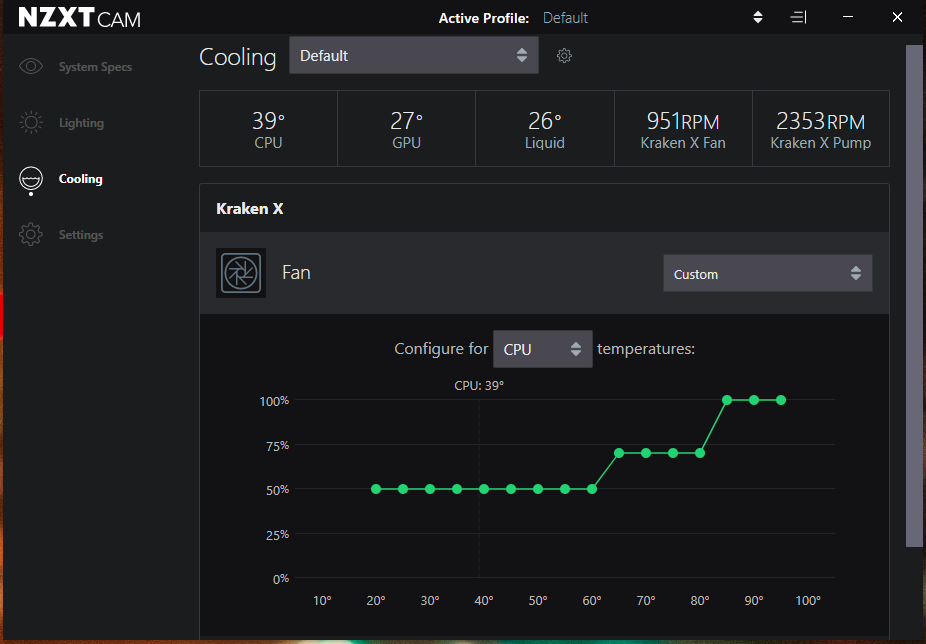
Task: Click the Liquid 26° temperature tile
Action: (x=544, y=129)
